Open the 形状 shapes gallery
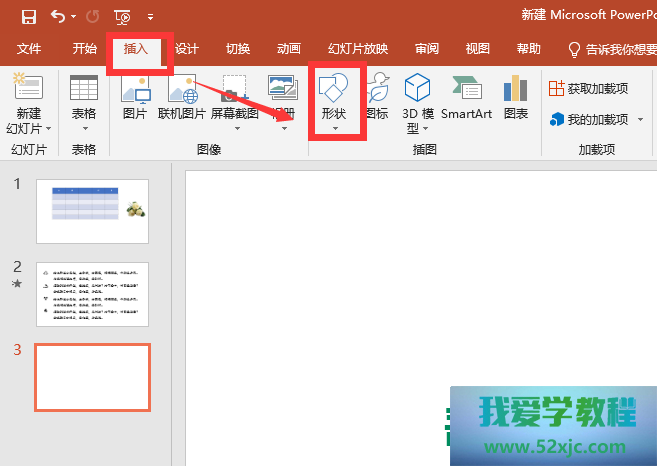The height and width of the screenshot is (466, 657). [x=333, y=100]
